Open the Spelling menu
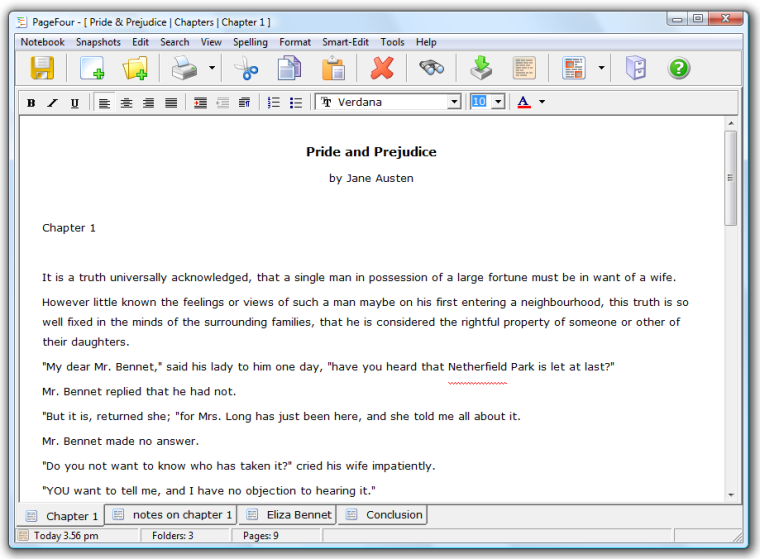The image size is (760, 559). (x=250, y=42)
